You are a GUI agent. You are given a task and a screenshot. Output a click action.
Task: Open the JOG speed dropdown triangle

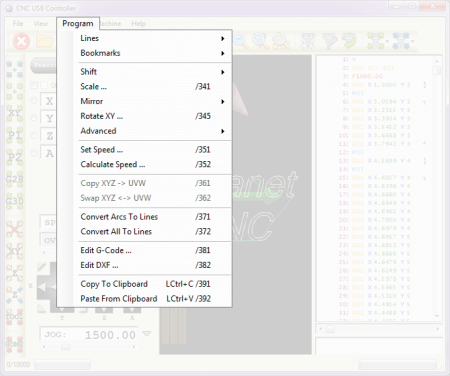(x=147, y=333)
